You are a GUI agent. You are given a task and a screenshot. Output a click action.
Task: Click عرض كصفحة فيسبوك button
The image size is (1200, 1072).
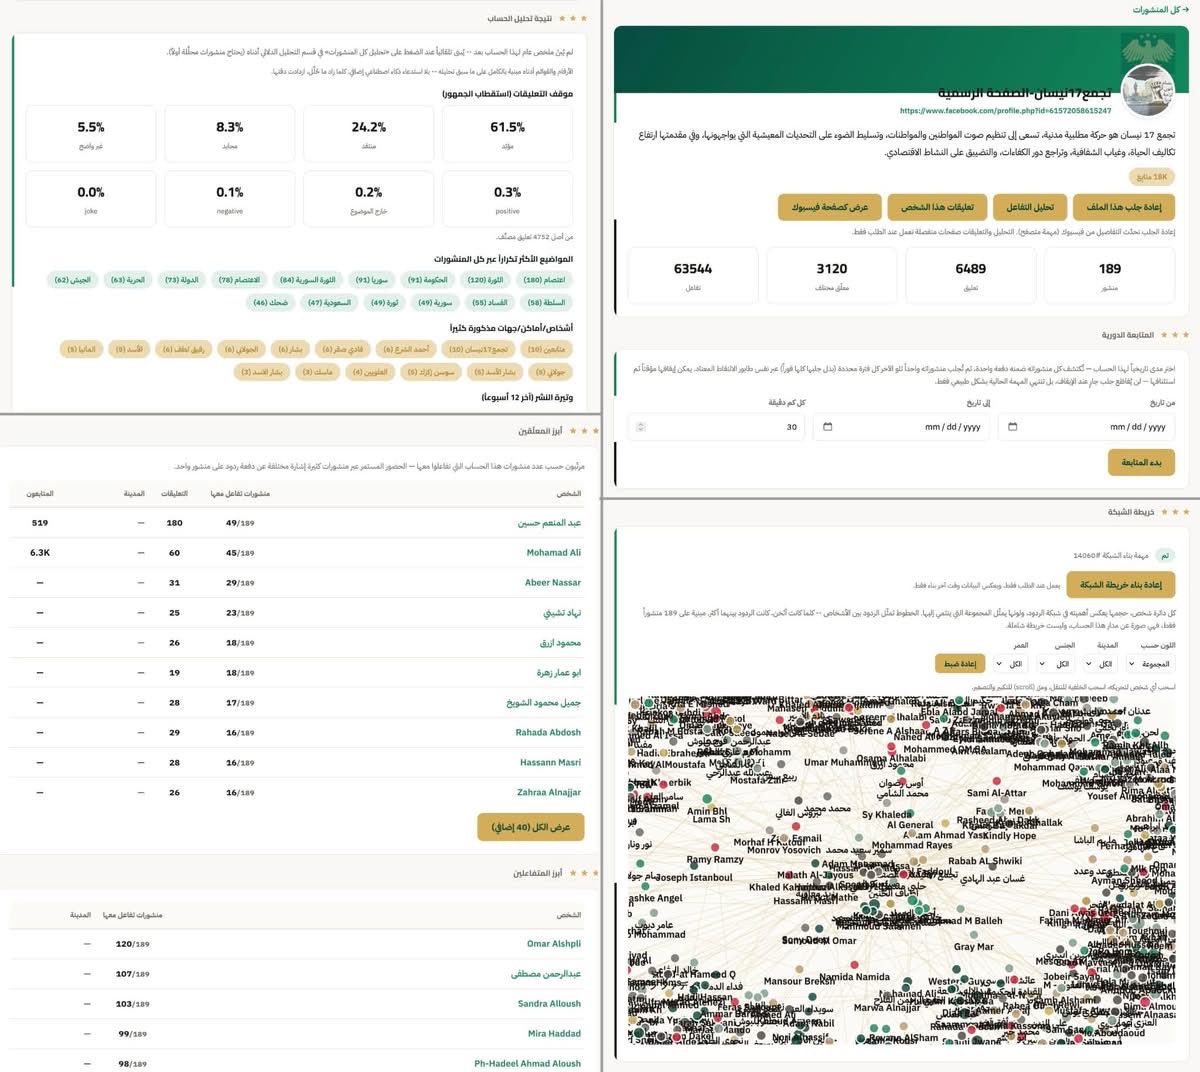[830, 207]
